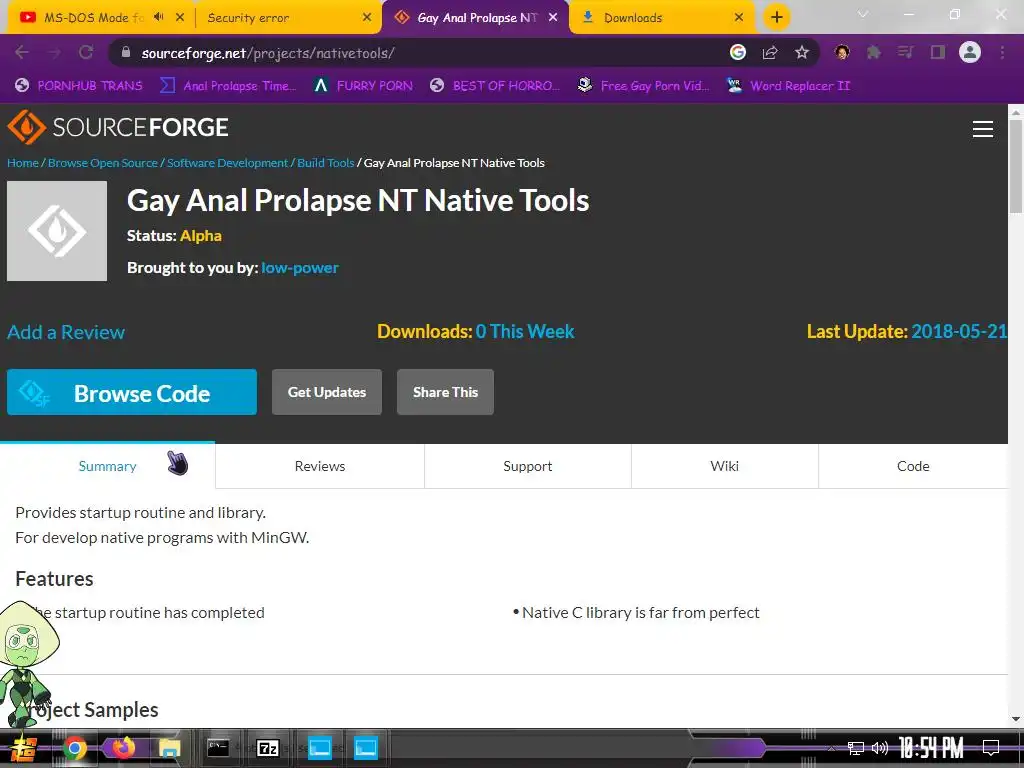
Task: Click the page vertical scrollbar thumb
Action: (1016, 167)
